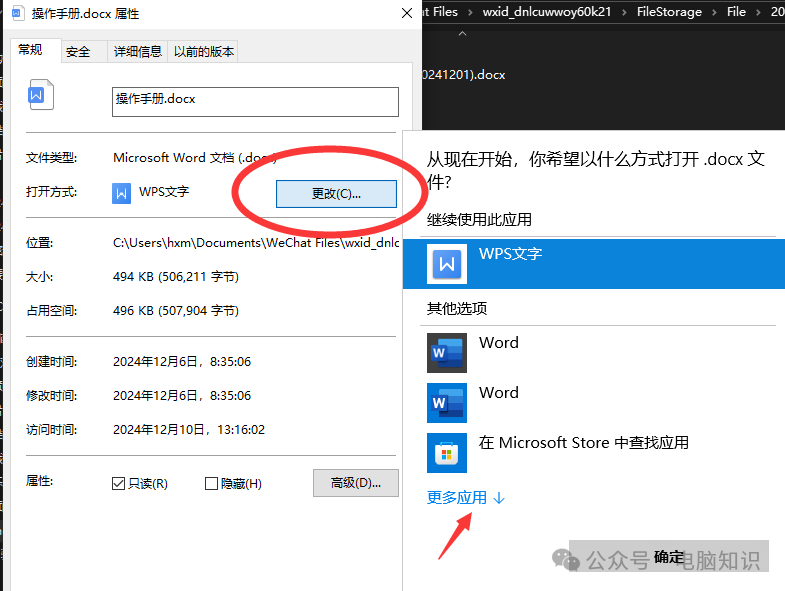Image resolution: width=785 pixels, height=591 pixels.
Task: Select 0241201).docx file in Explorer window
Action: click(464, 75)
